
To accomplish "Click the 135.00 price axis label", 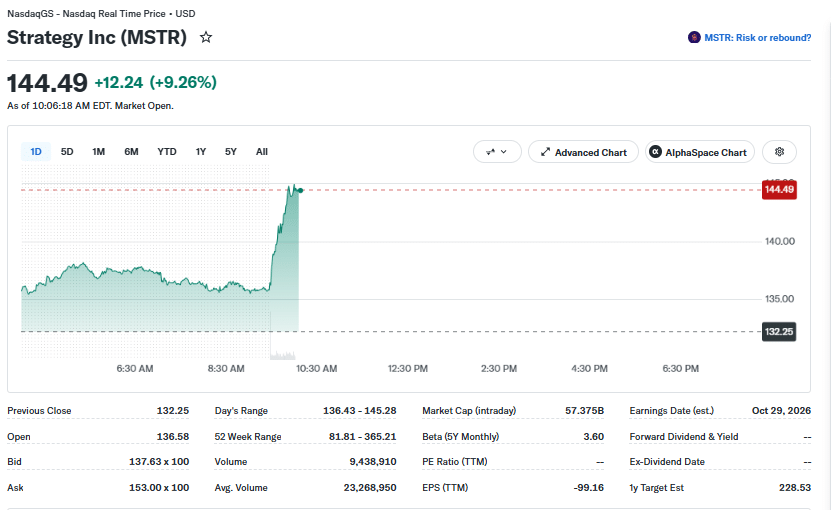I will [780, 299].
